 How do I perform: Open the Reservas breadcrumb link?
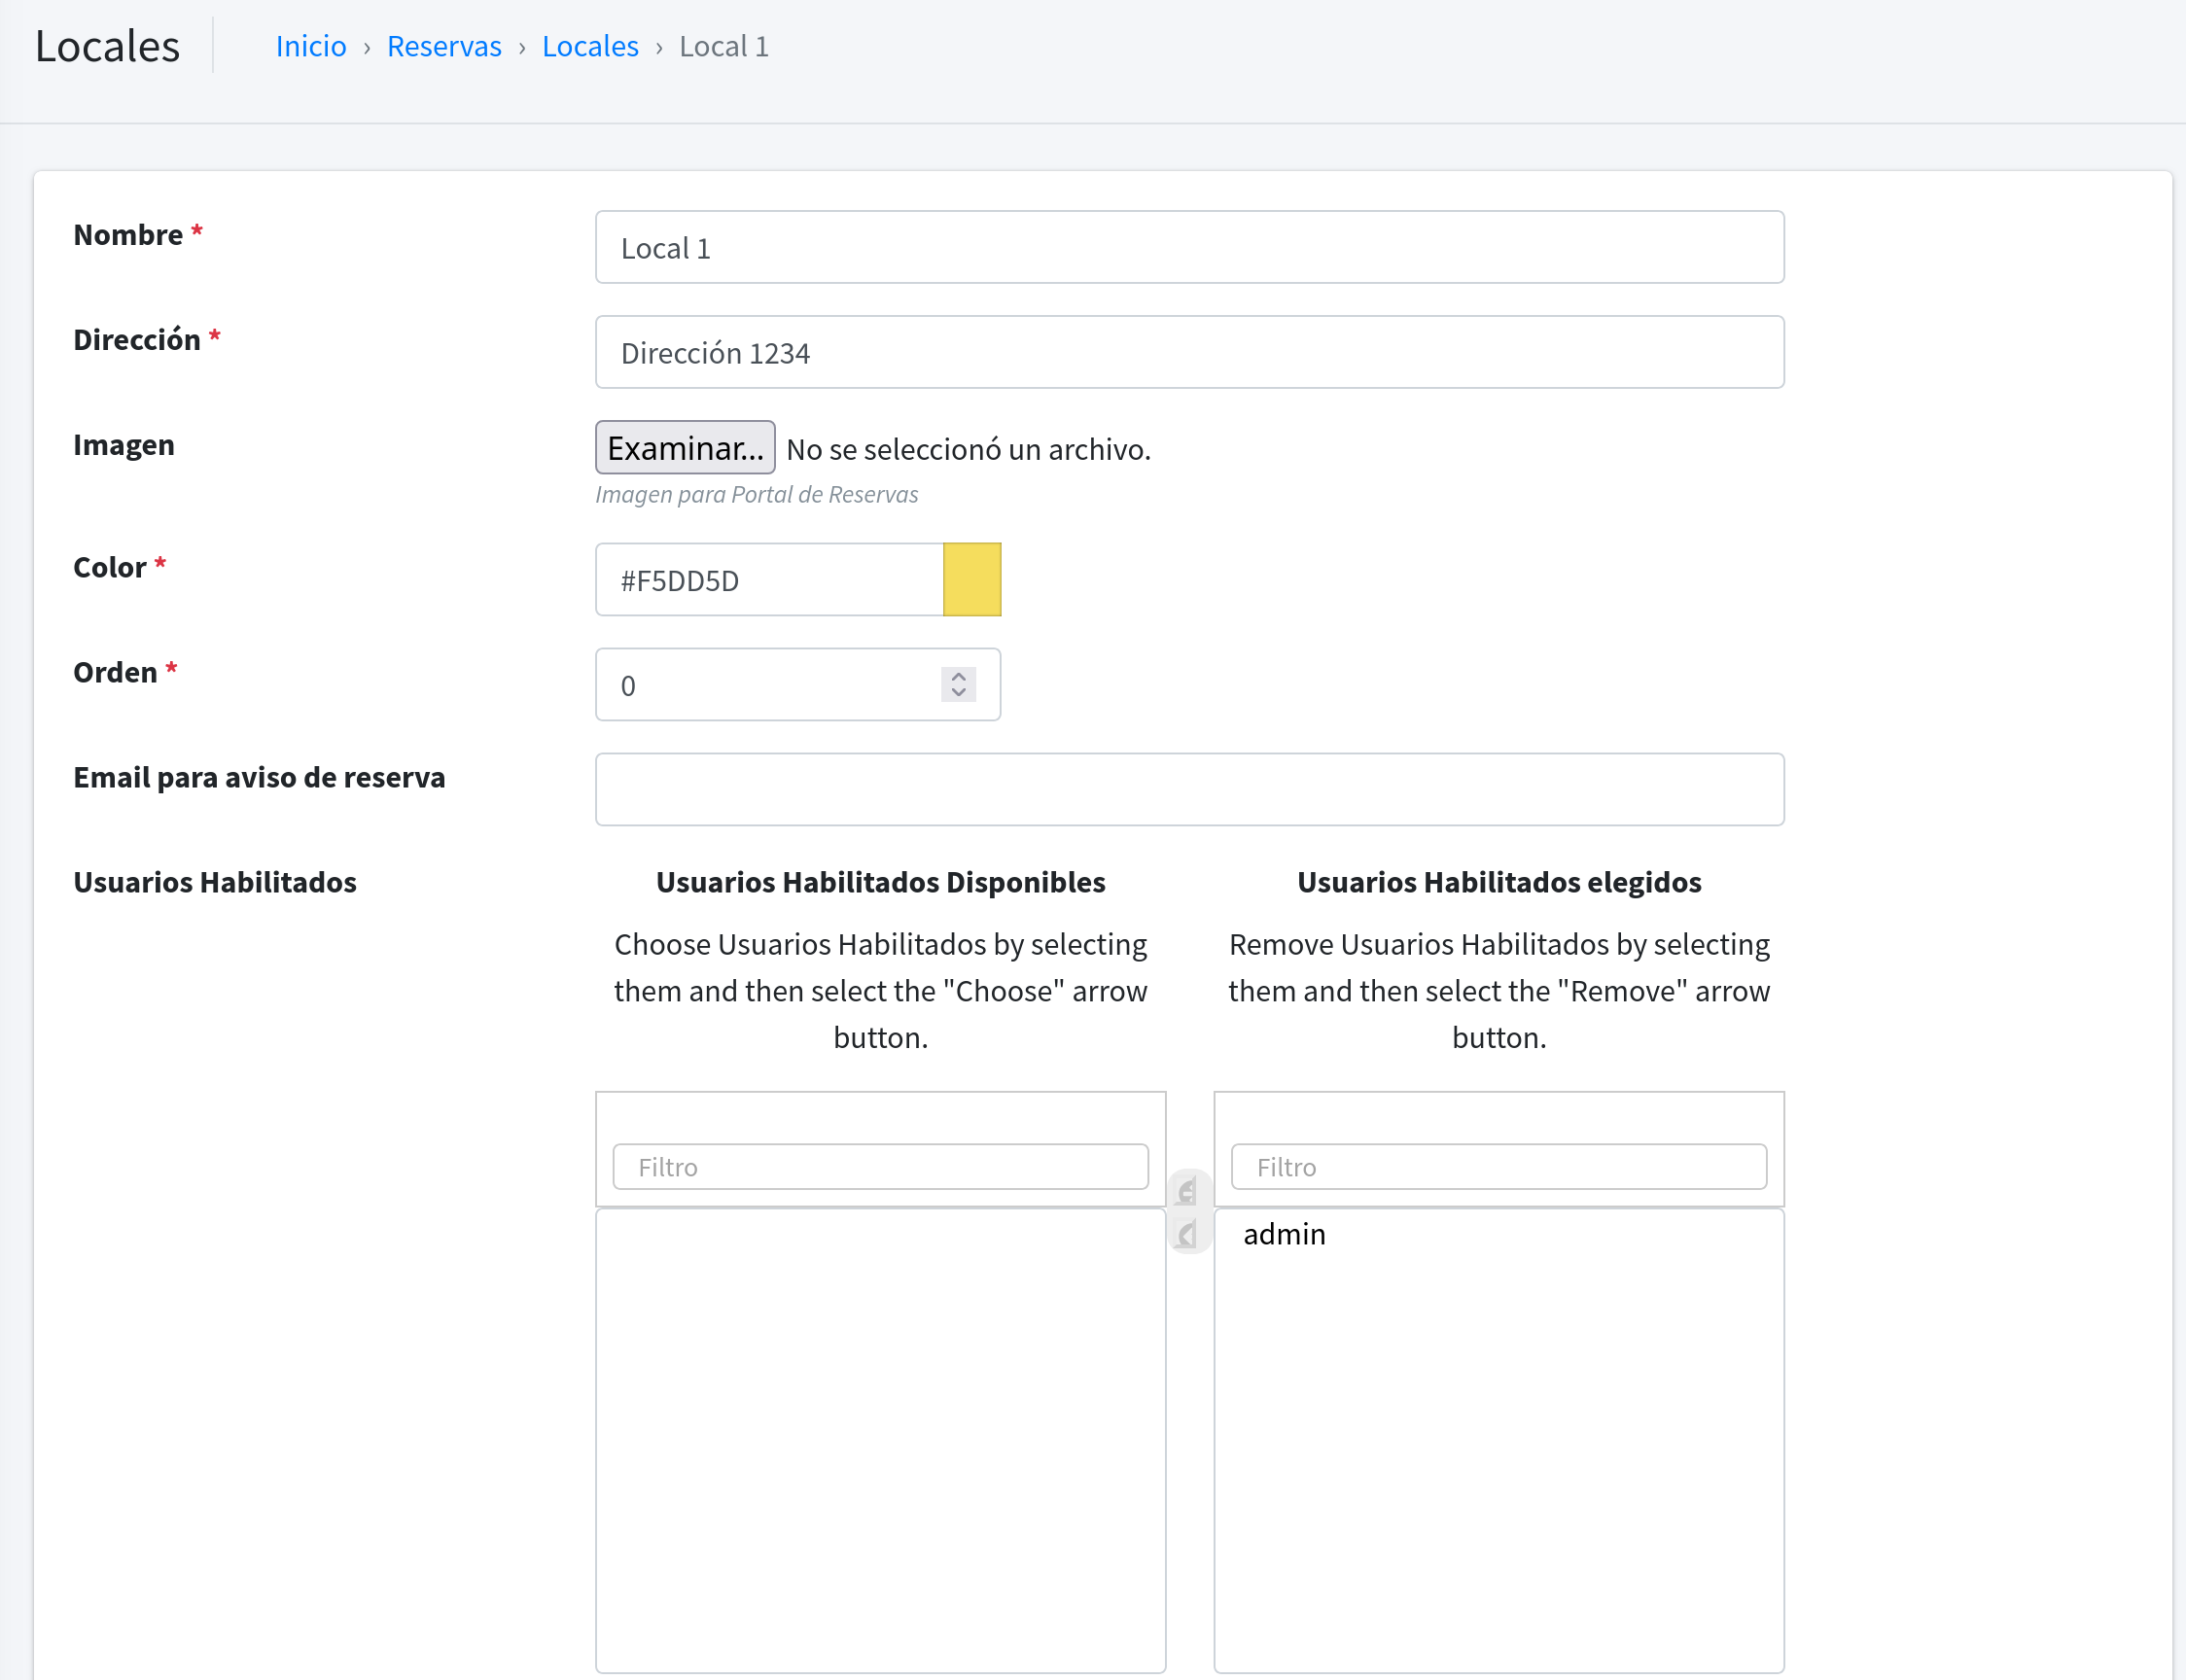point(444,46)
